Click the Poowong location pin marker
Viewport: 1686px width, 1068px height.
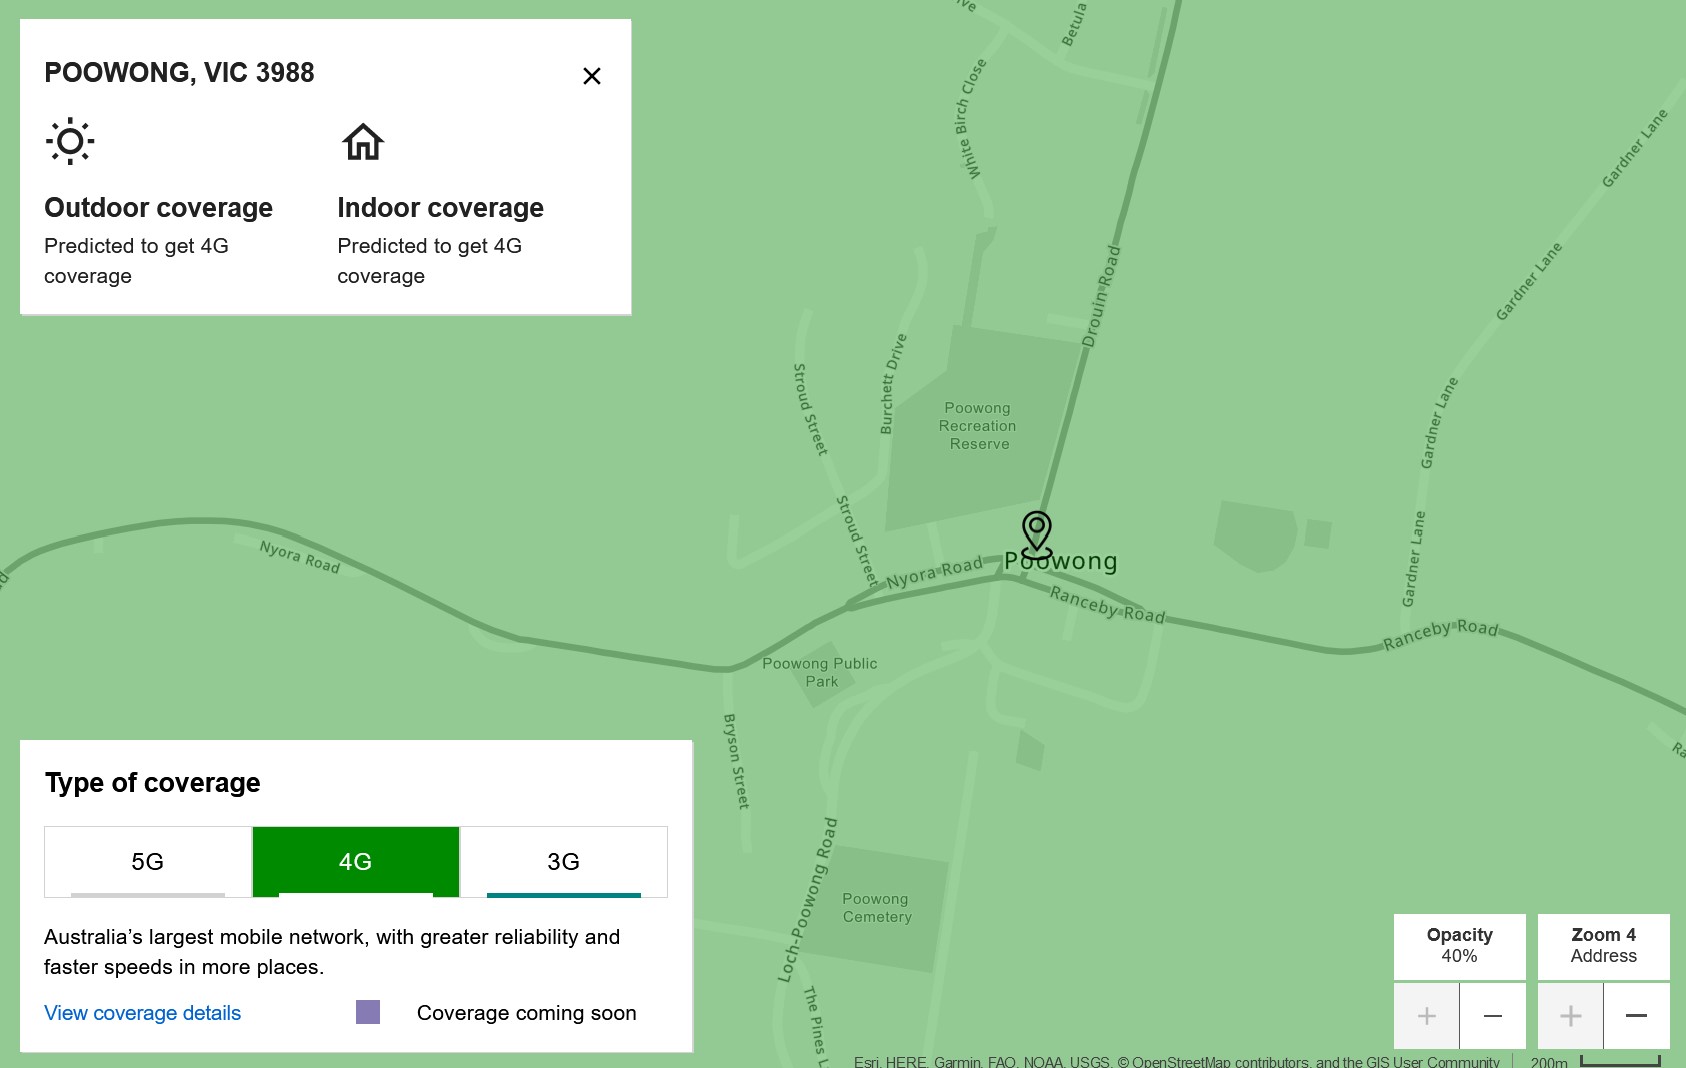[x=1036, y=533]
